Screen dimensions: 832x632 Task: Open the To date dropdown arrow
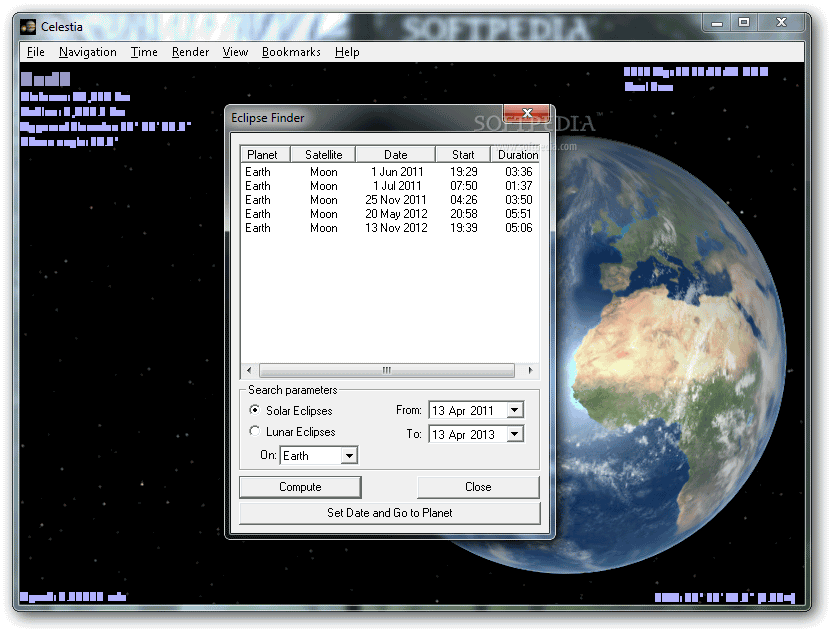[514, 434]
